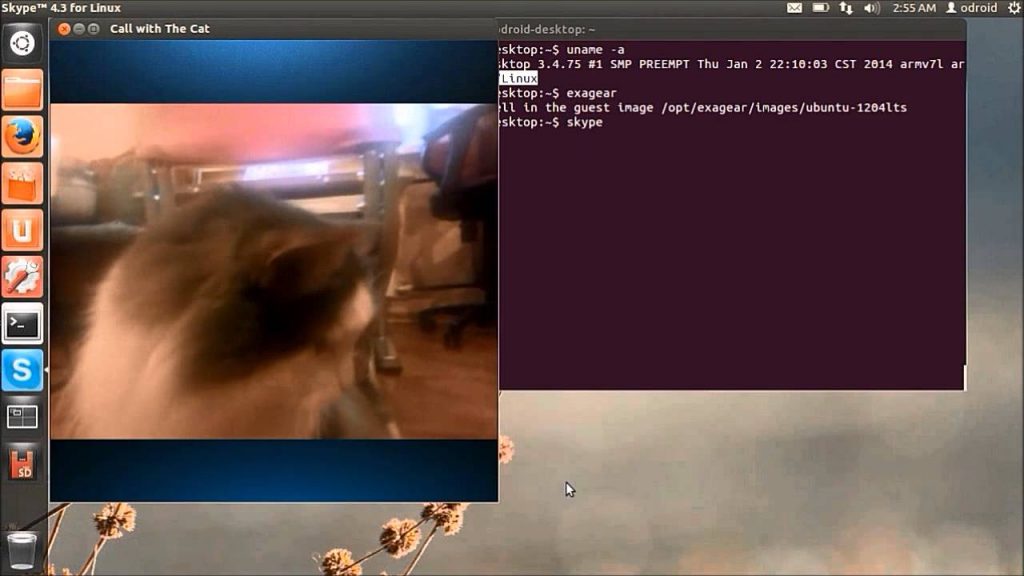
Task: Open System Settings wrench and gear icon
Action: (22, 277)
